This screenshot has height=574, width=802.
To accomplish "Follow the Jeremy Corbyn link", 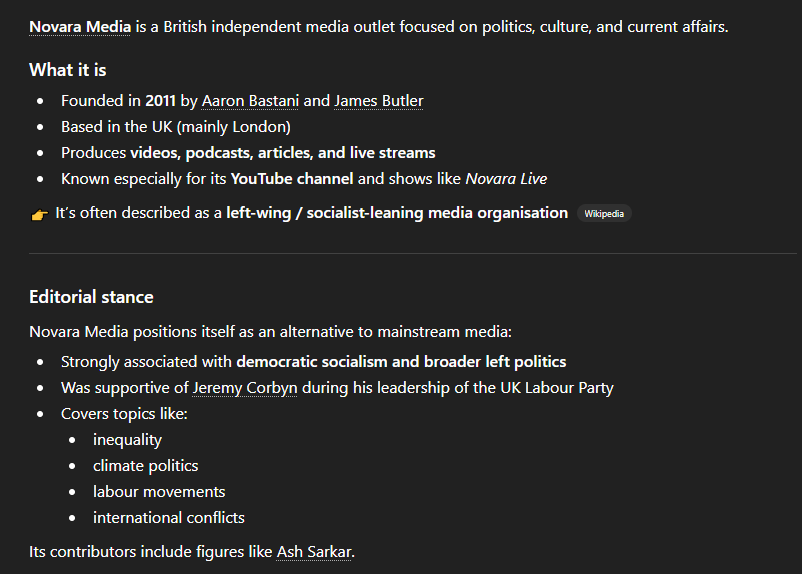I will 245,388.
